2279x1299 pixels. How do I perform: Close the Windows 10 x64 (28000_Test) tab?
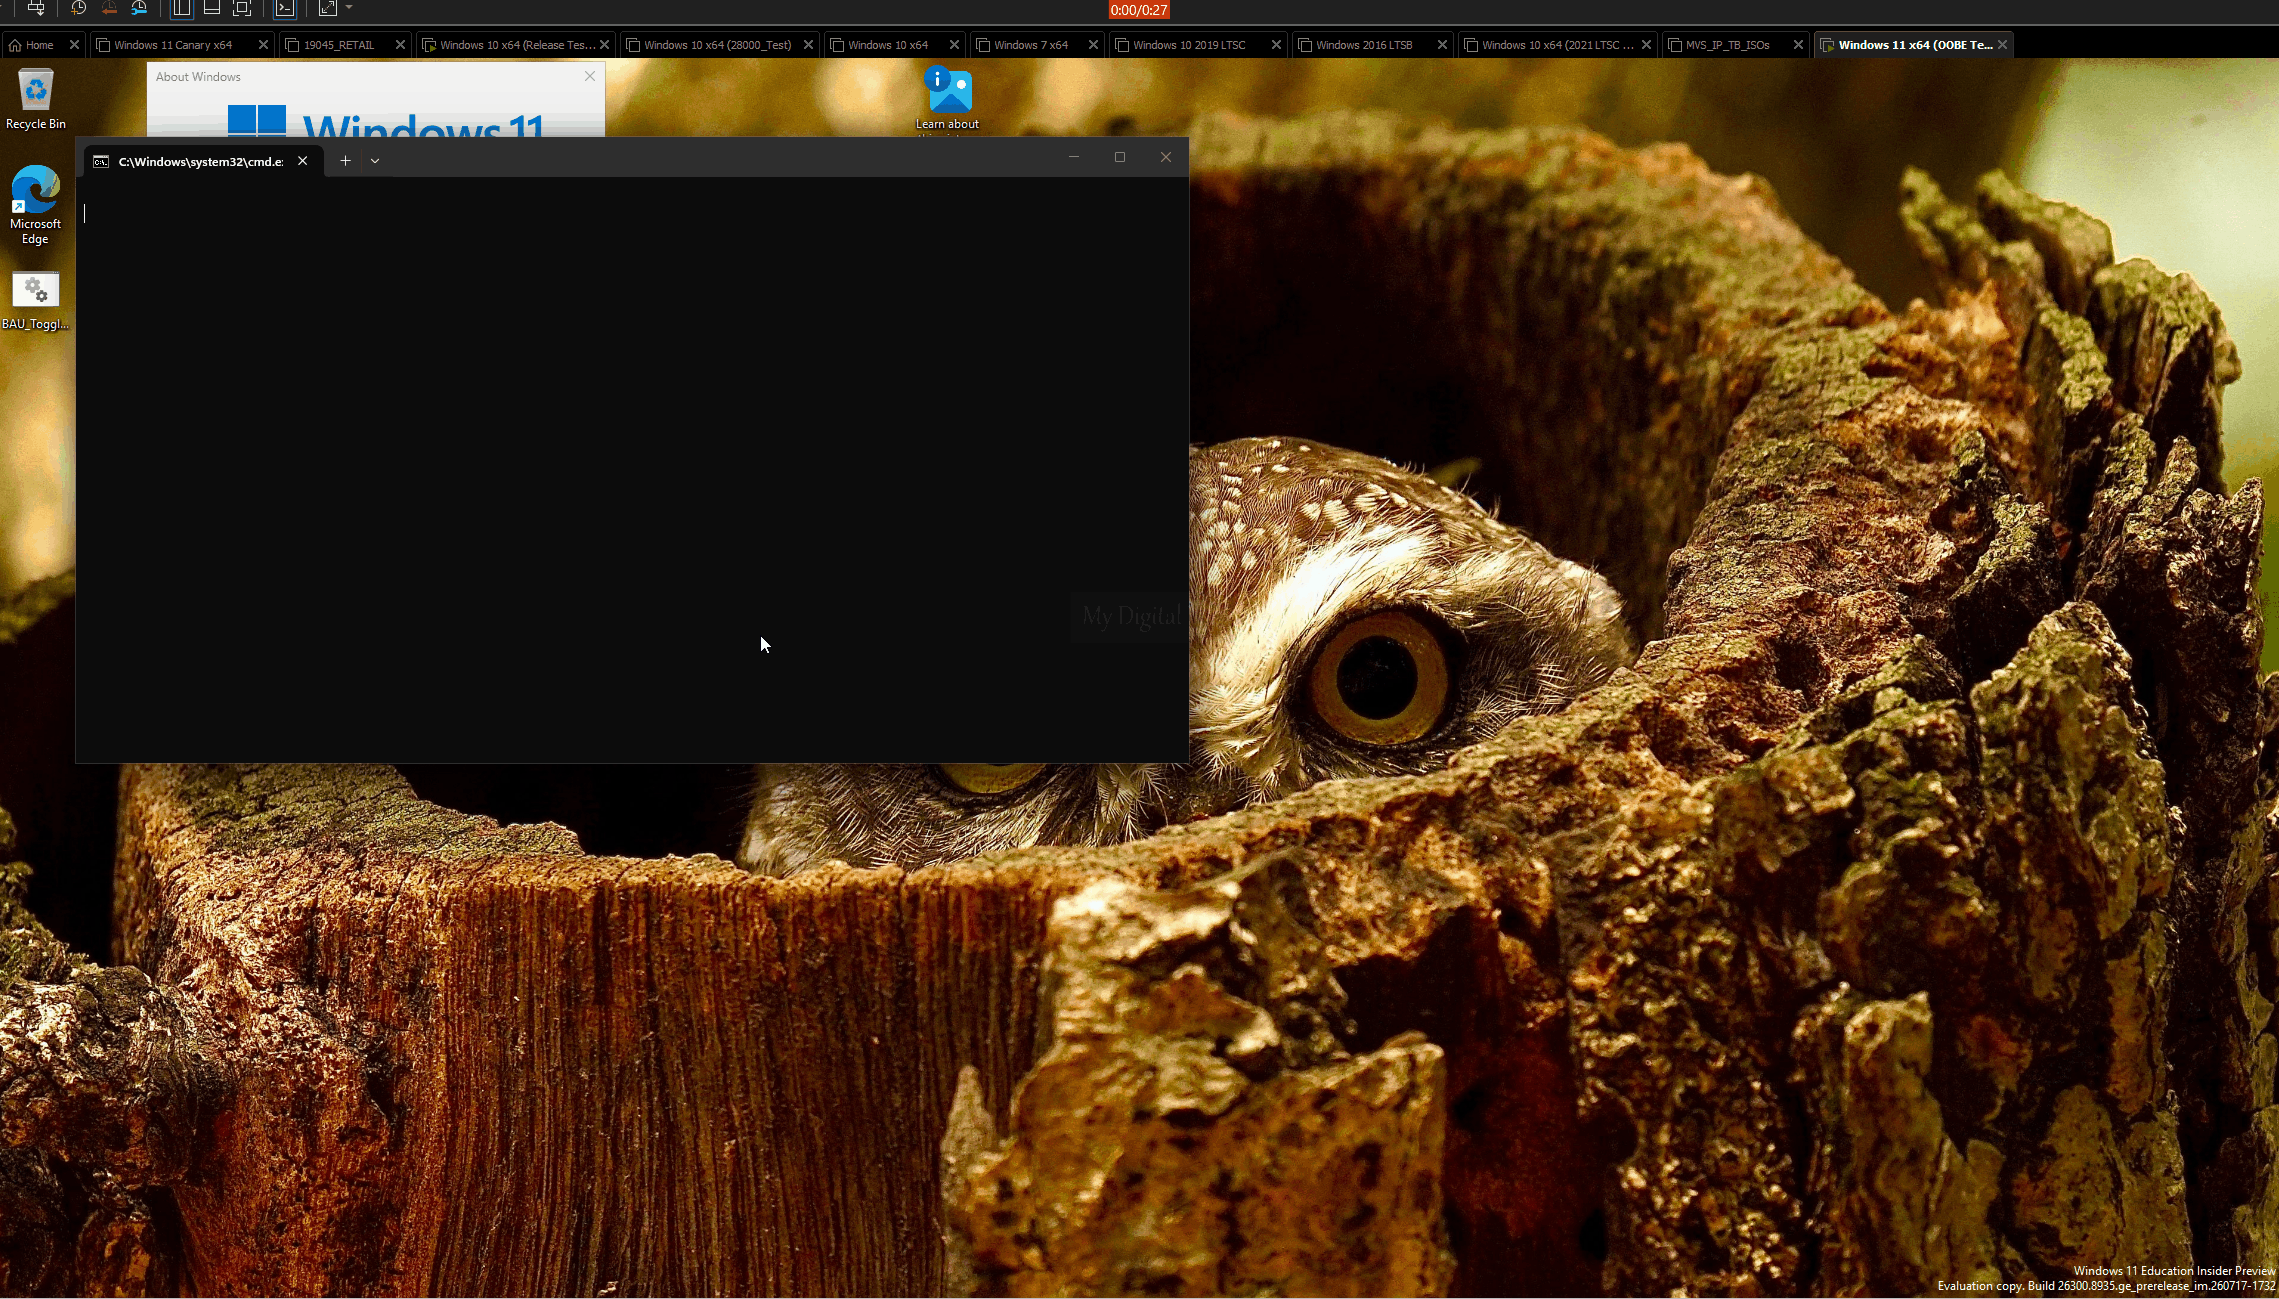coord(809,45)
